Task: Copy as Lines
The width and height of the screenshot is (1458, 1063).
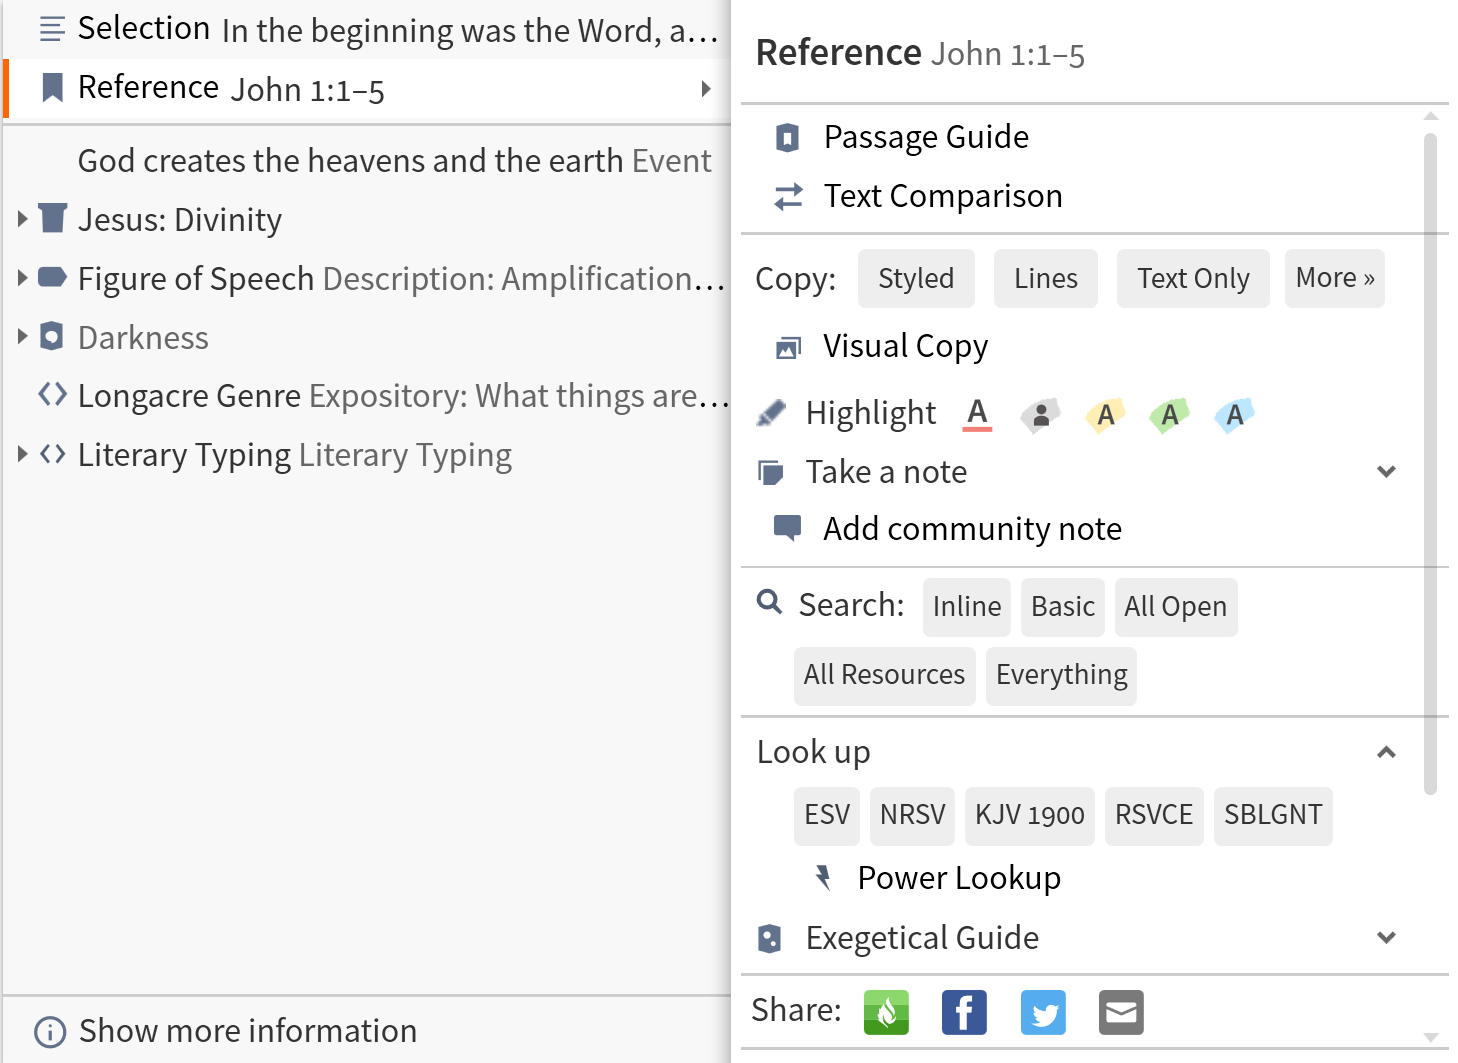Action: [1046, 278]
